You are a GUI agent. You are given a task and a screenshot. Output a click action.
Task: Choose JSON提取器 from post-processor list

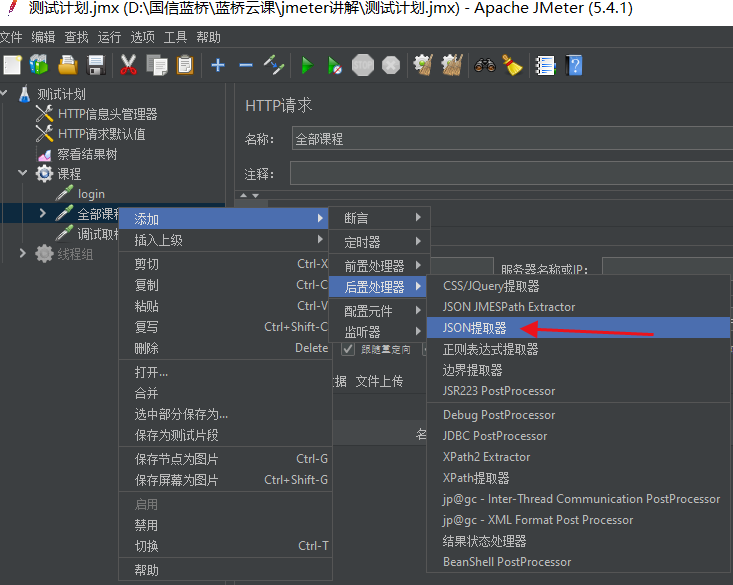(x=578, y=328)
